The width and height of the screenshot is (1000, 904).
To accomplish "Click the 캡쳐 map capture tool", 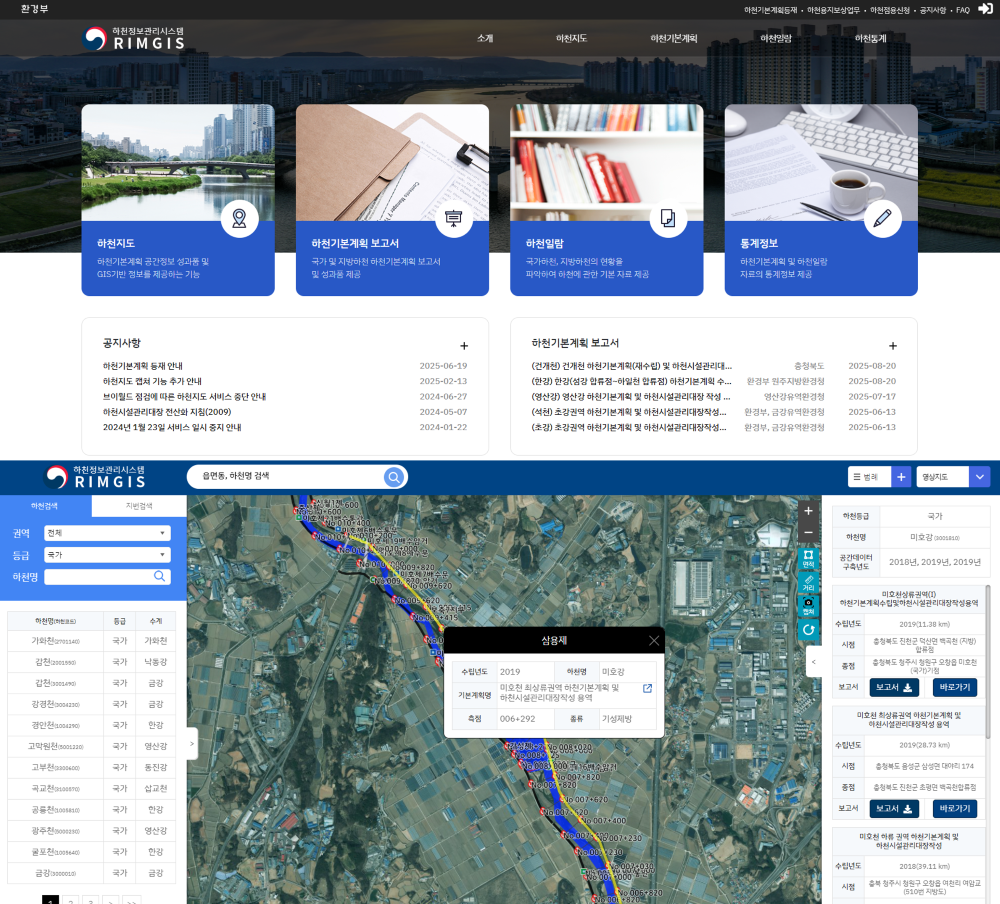I will click(808, 607).
